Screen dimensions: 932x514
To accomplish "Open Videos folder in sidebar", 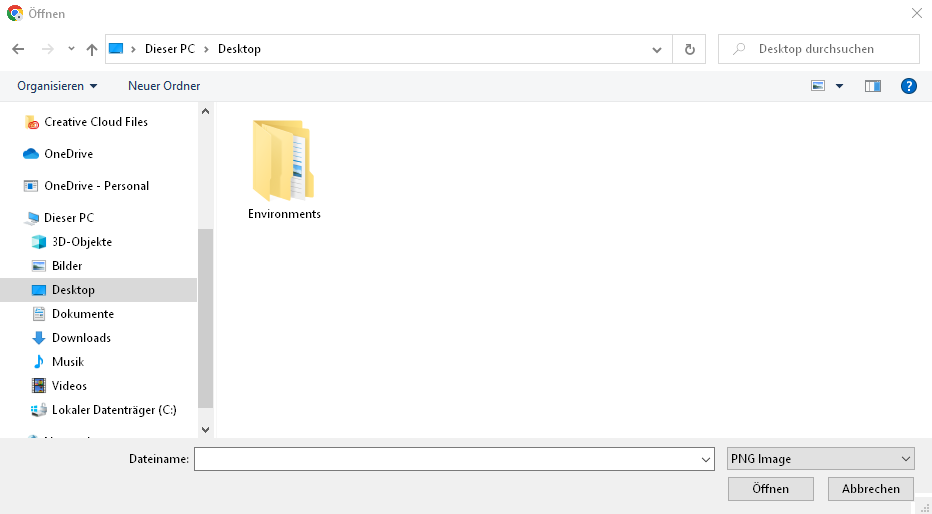I will pos(69,386).
